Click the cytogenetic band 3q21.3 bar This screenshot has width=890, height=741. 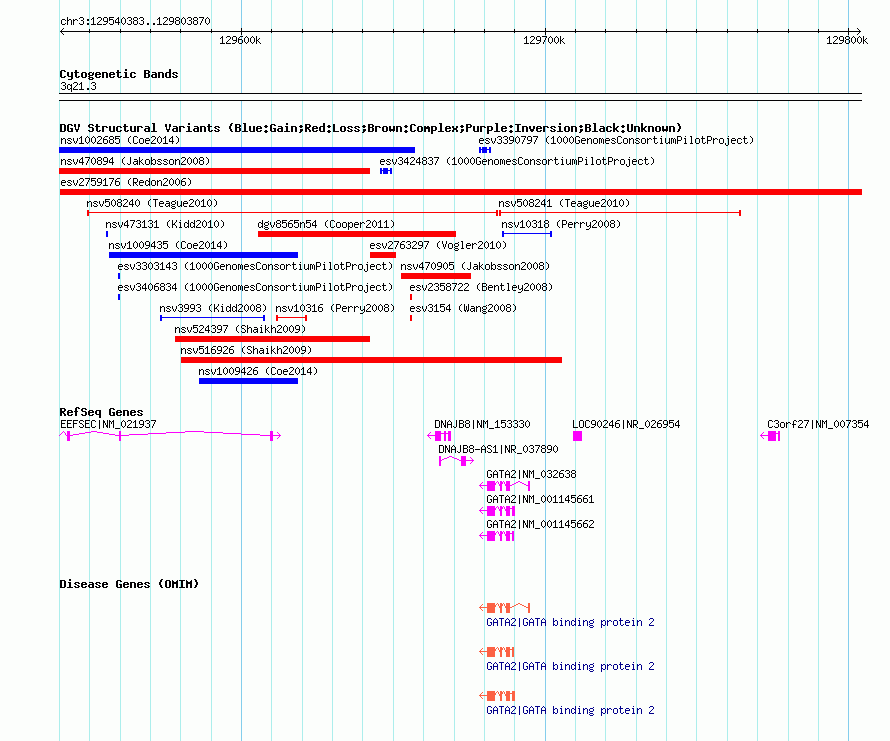click(460, 97)
